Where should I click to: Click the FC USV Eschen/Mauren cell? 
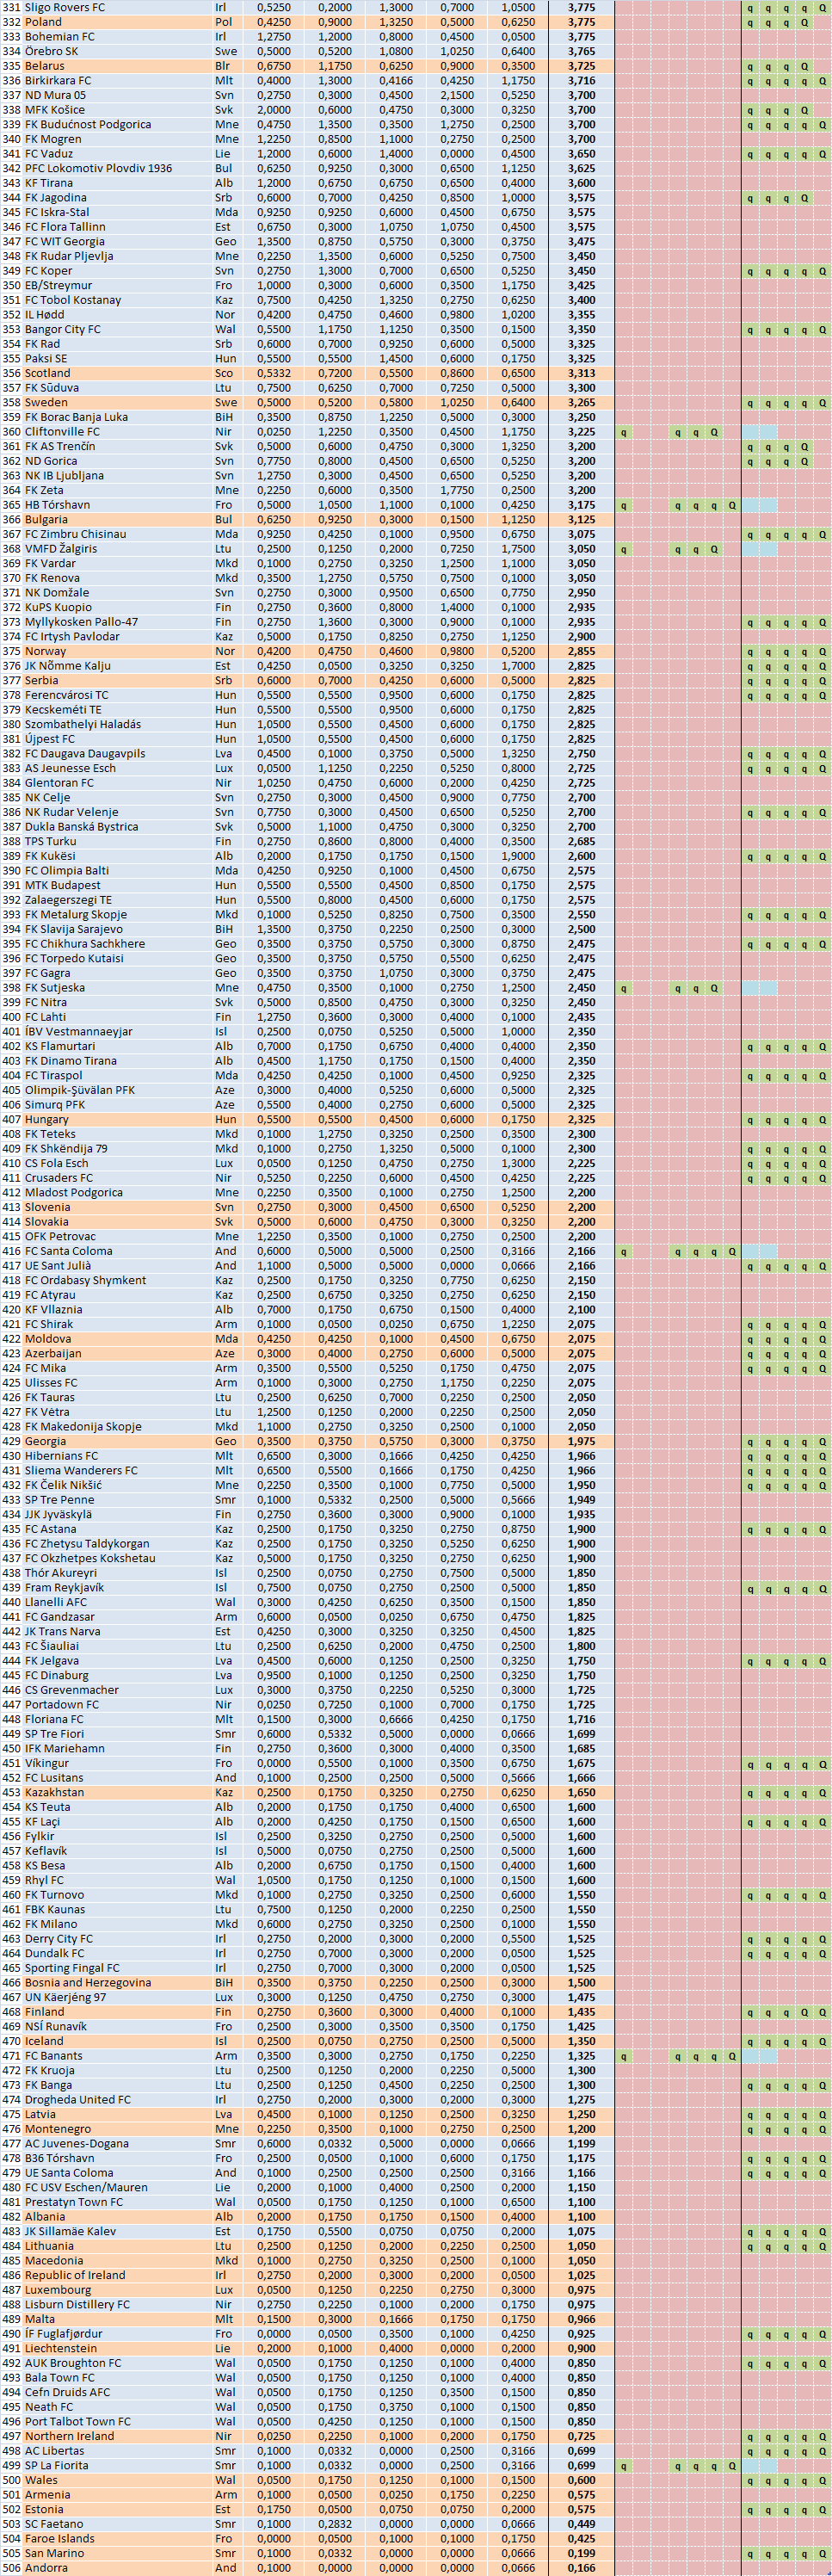coord(86,2187)
